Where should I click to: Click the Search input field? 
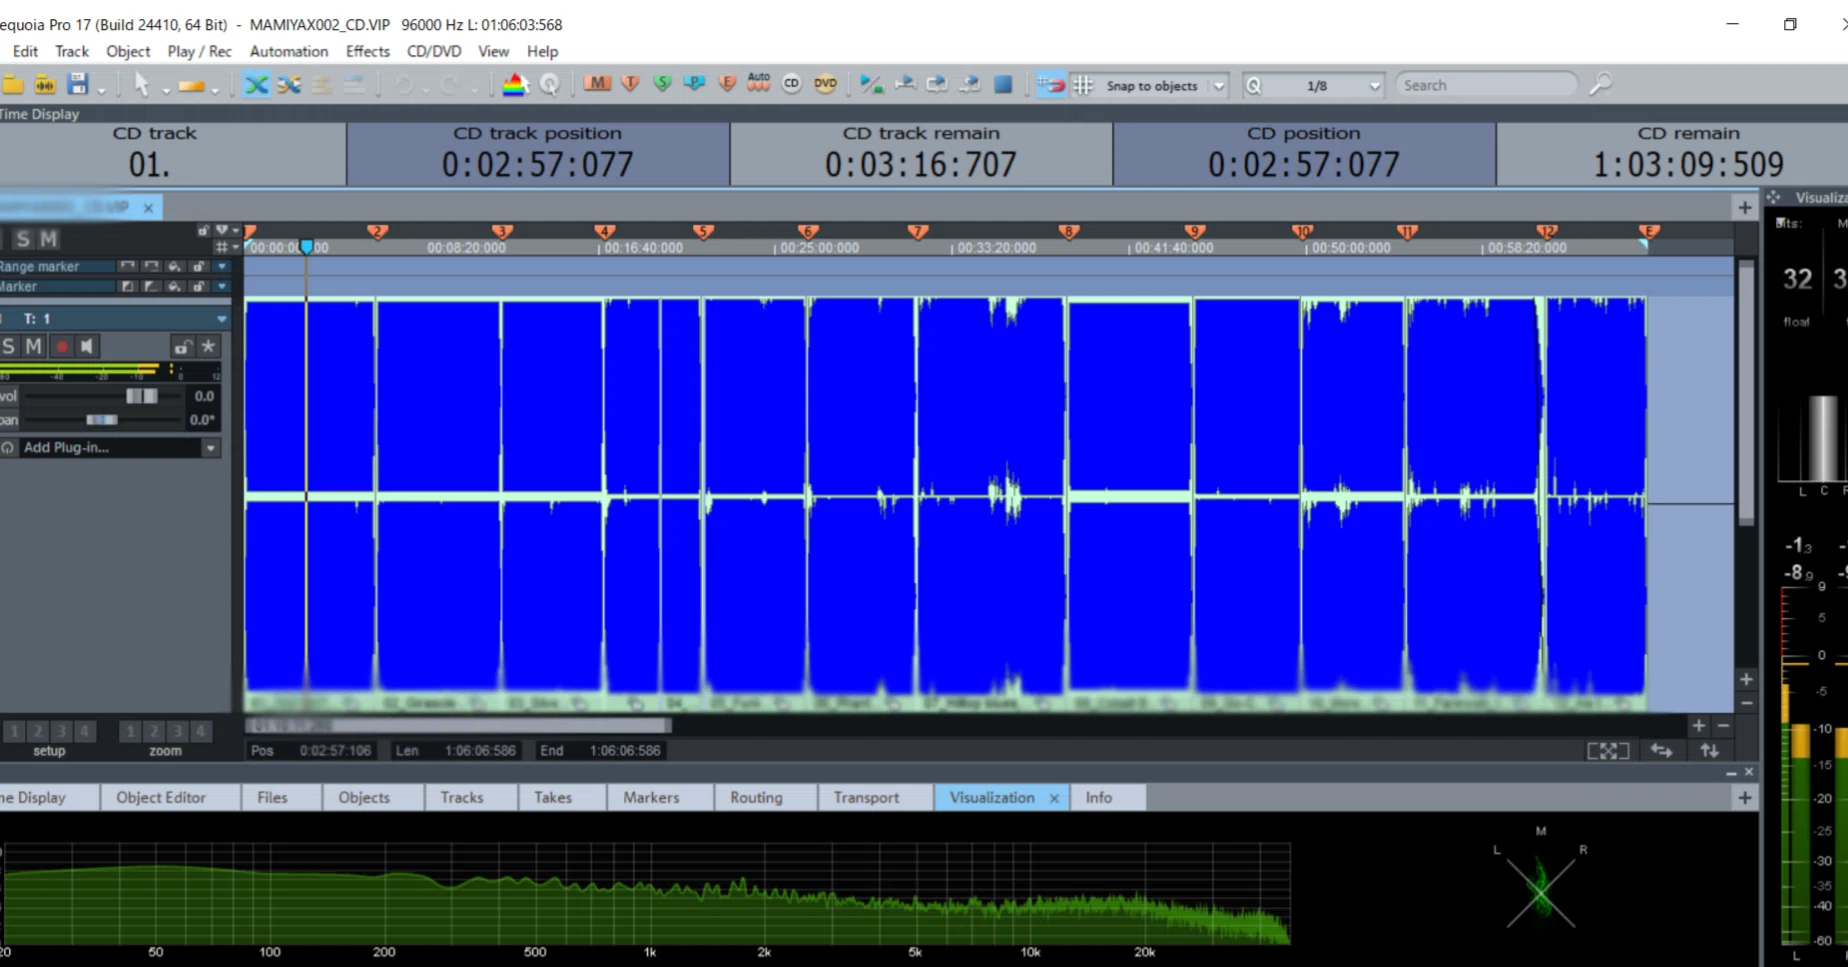[1486, 85]
